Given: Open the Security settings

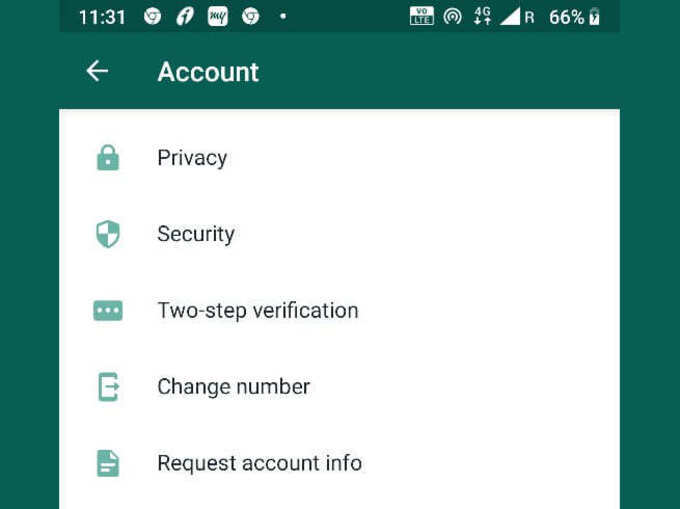Looking at the screenshot, I should point(339,234).
